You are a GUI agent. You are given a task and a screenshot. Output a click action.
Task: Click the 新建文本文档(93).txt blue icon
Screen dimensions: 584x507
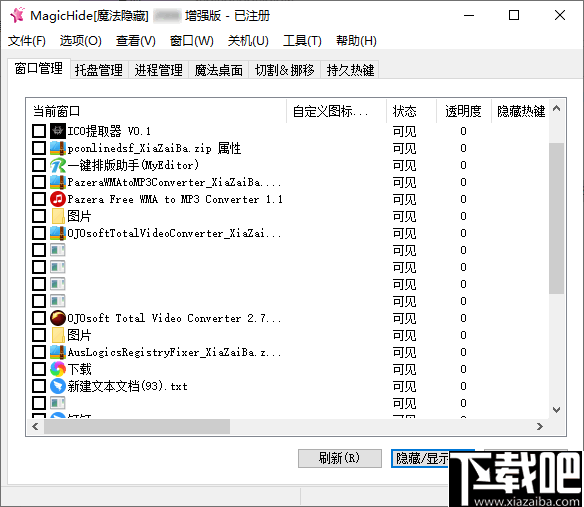pyautogui.click(x=58, y=386)
